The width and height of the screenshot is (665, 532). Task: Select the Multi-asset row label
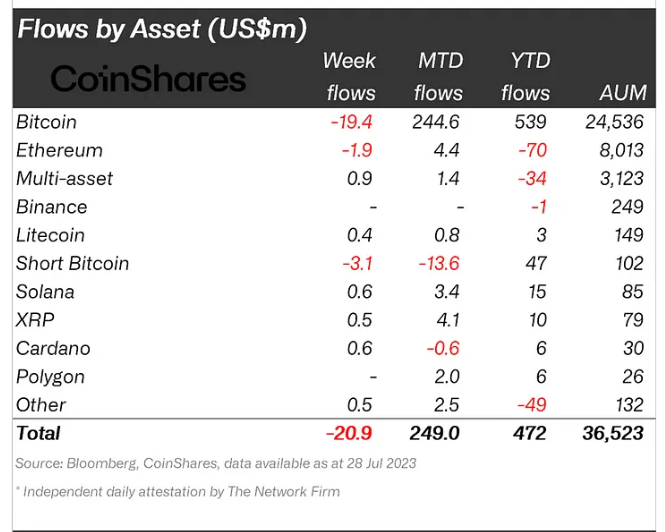pos(65,178)
